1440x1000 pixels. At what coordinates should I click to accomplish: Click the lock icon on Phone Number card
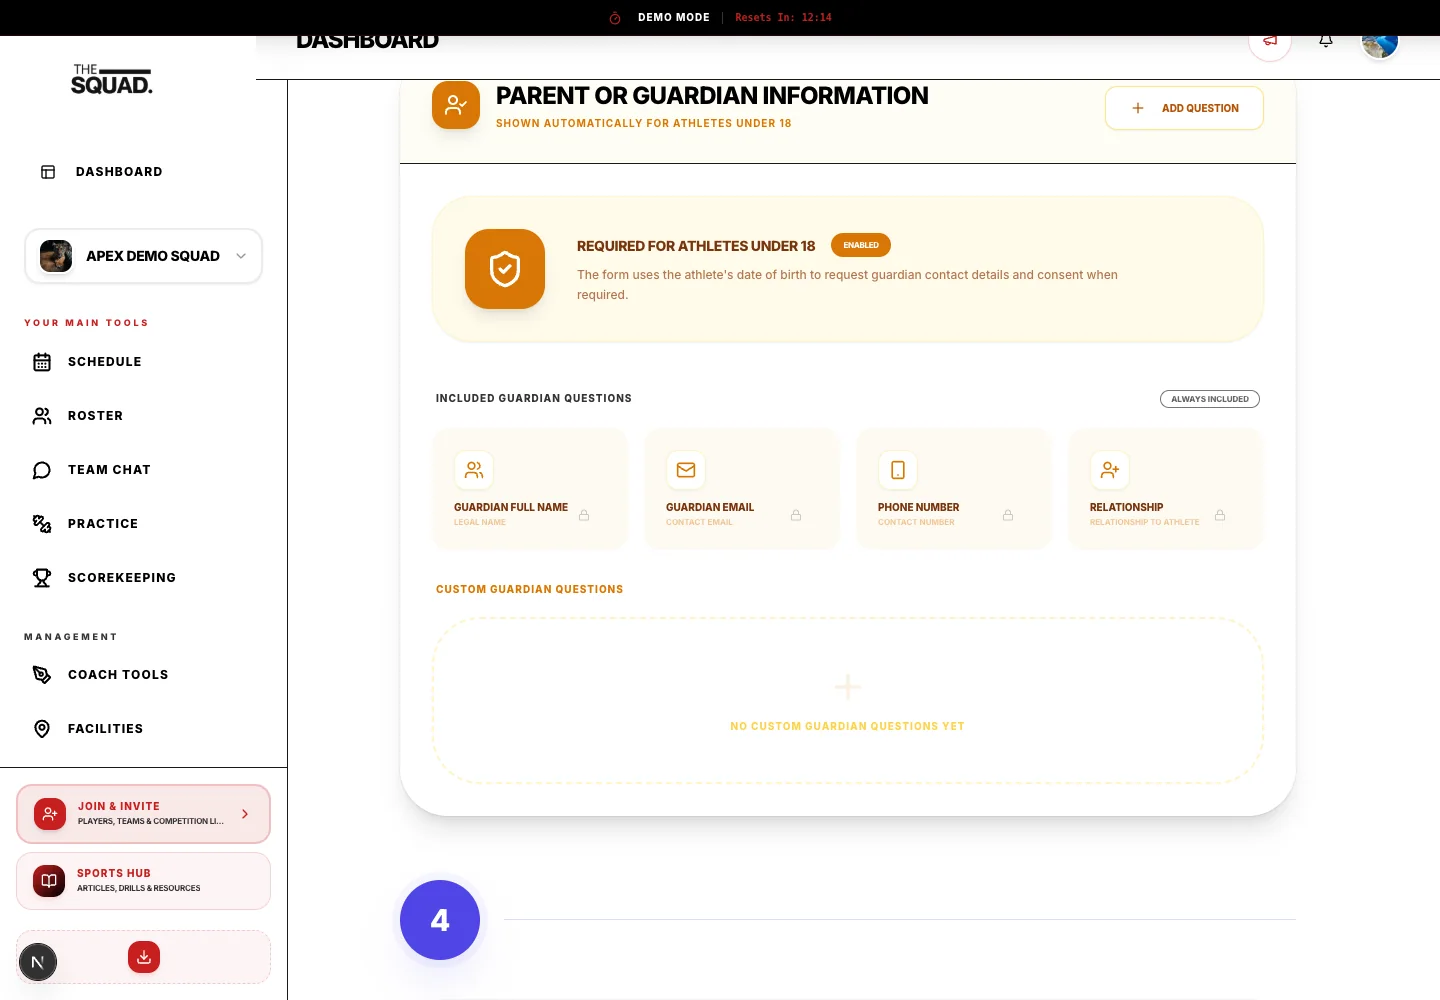(1008, 515)
